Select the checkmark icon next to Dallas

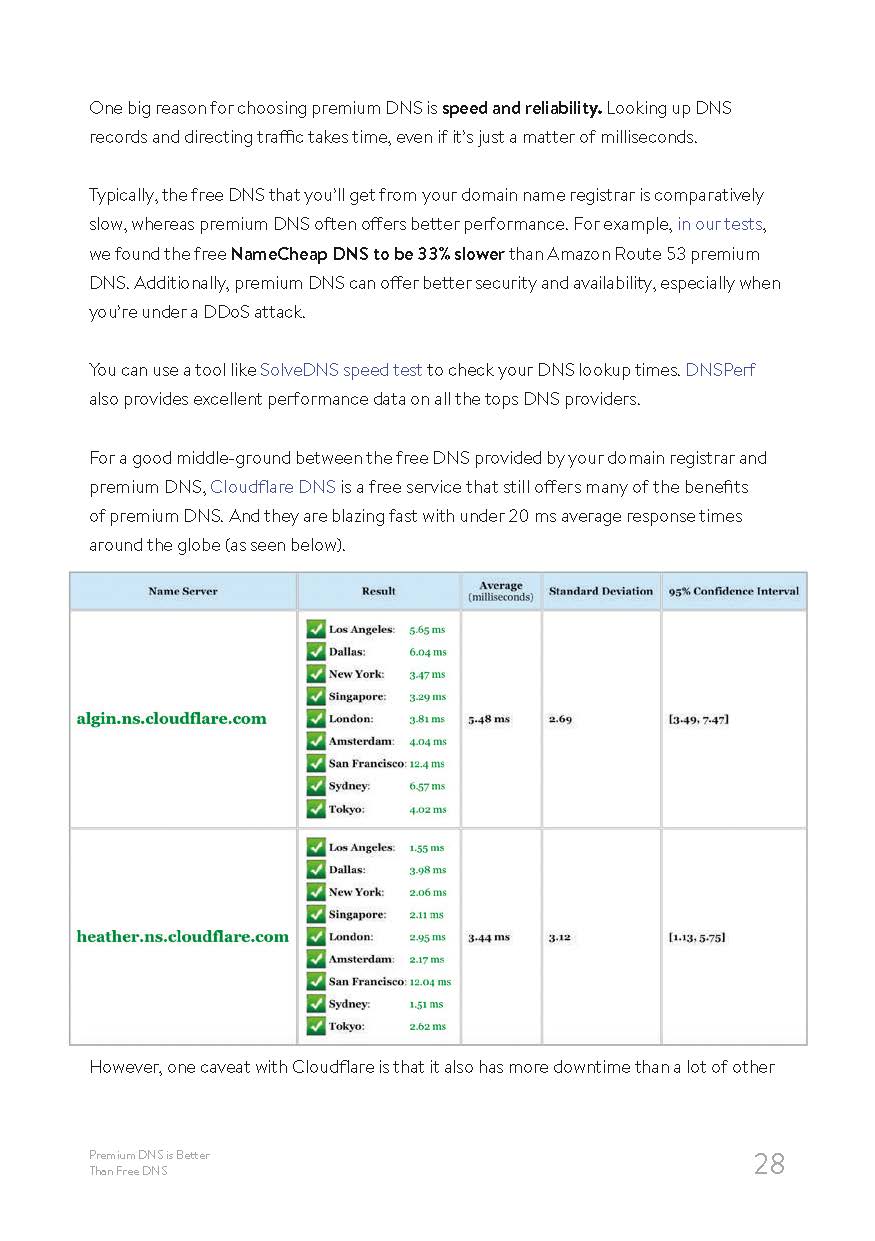point(316,651)
